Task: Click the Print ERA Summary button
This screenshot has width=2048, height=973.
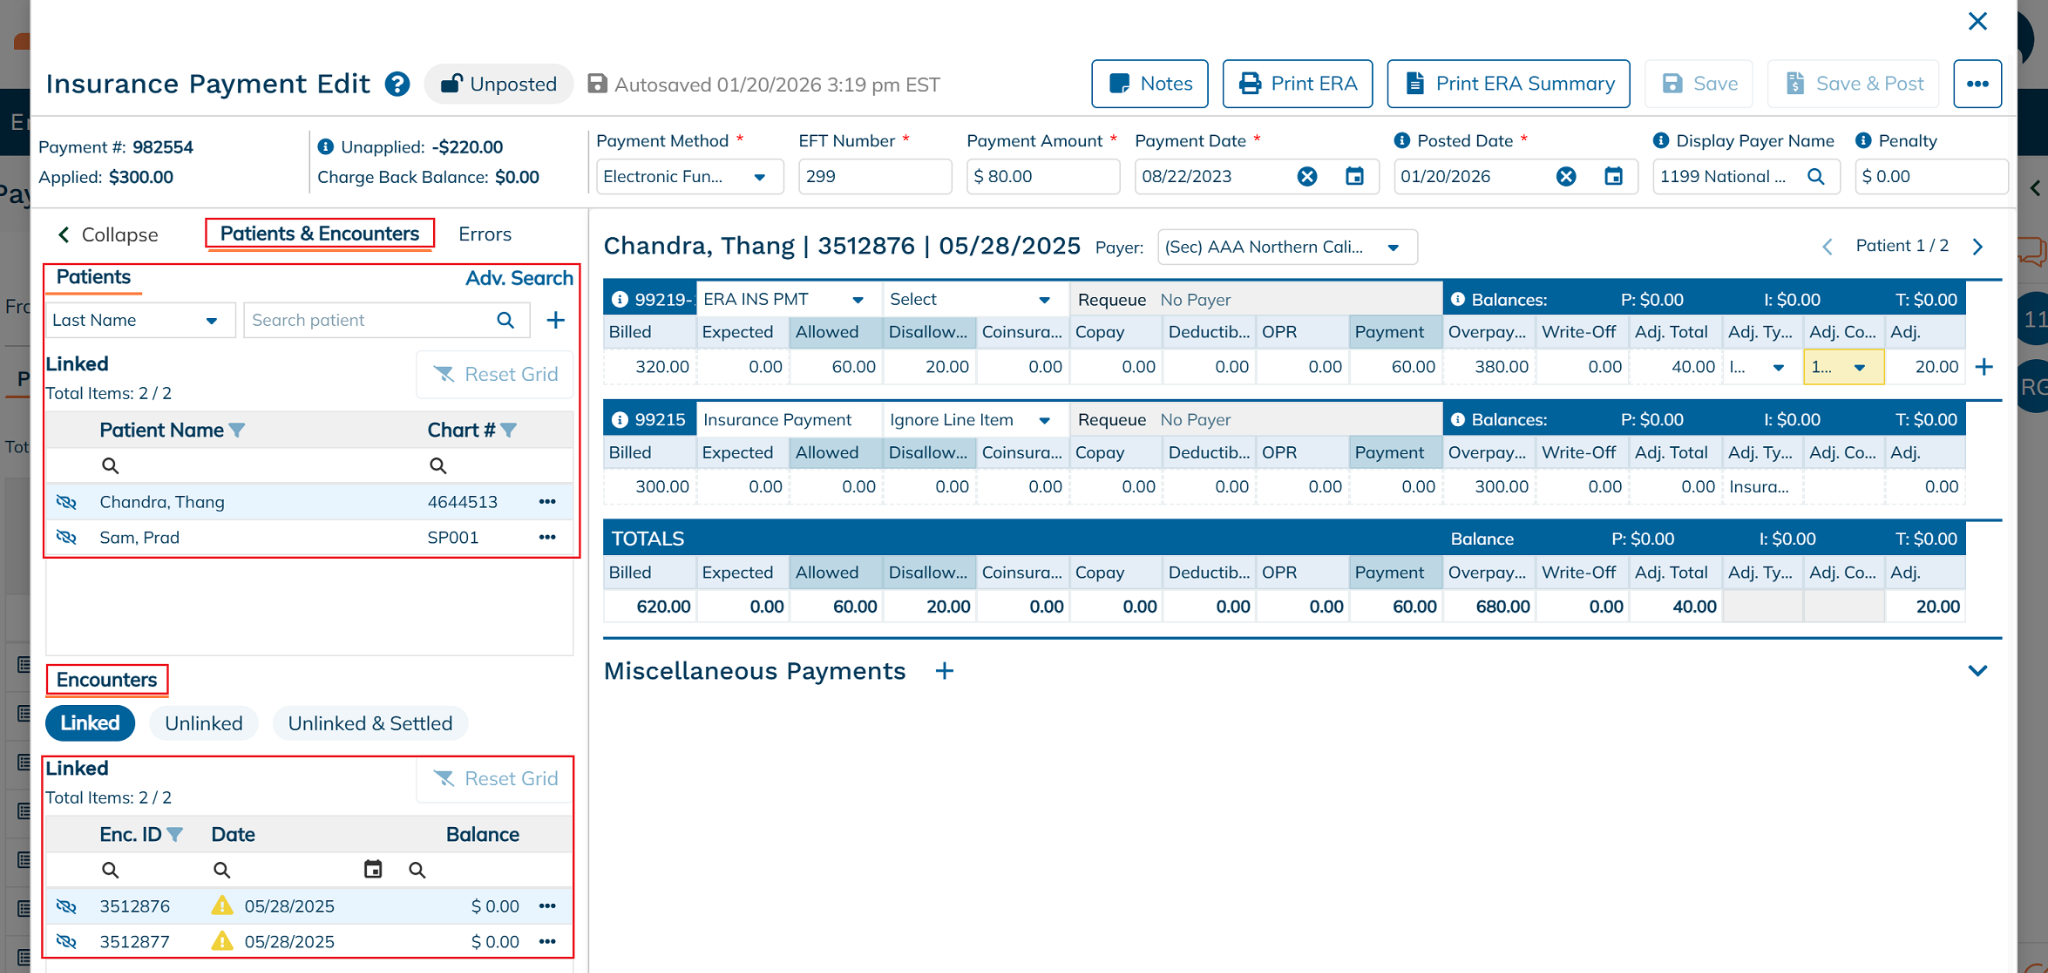Action: pos(1508,84)
